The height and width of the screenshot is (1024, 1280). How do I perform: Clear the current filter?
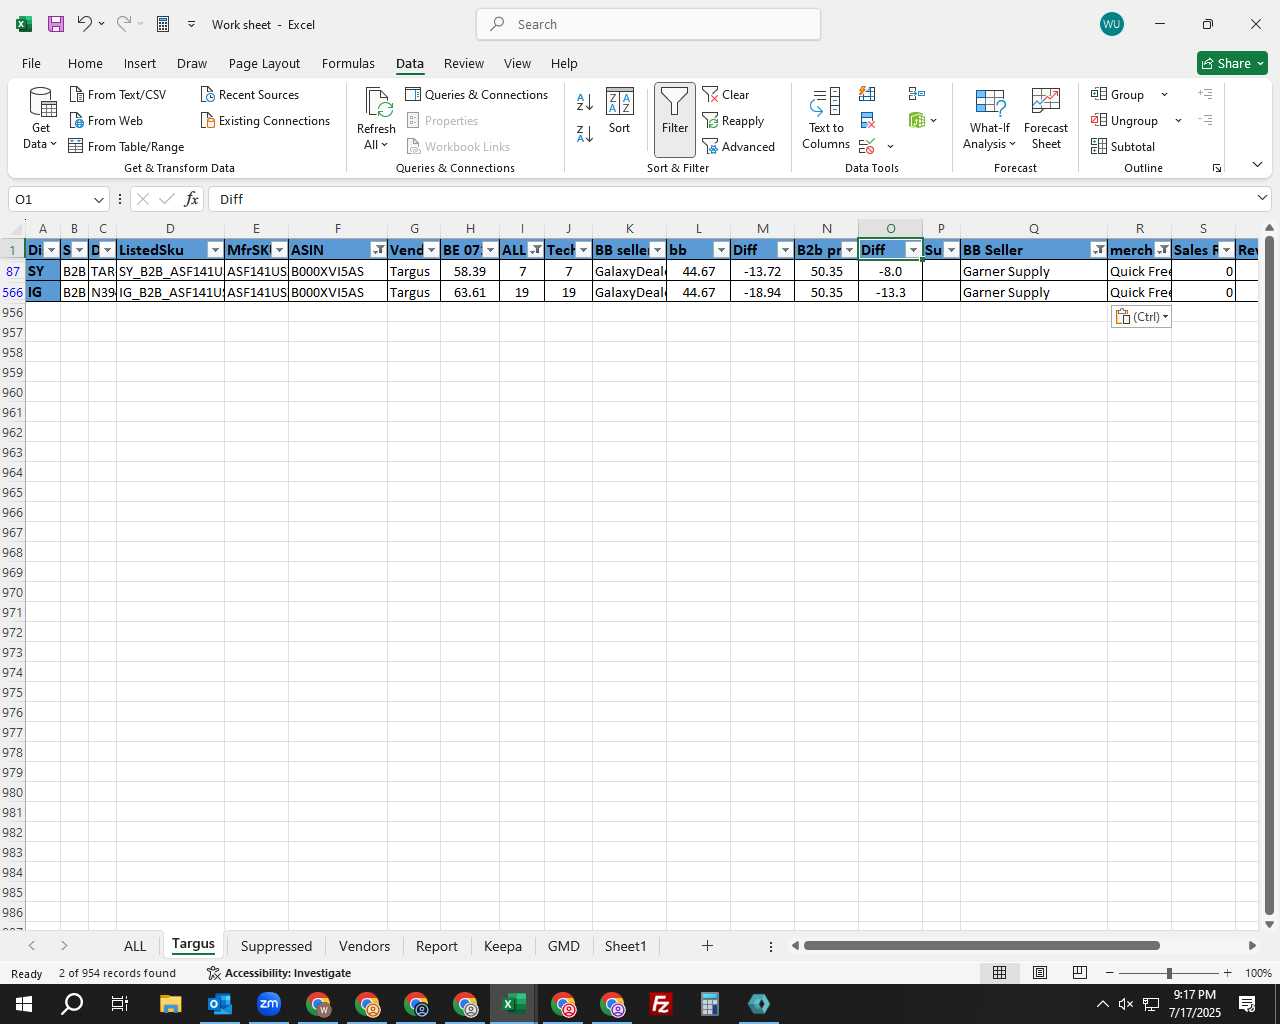tap(726, 94)
